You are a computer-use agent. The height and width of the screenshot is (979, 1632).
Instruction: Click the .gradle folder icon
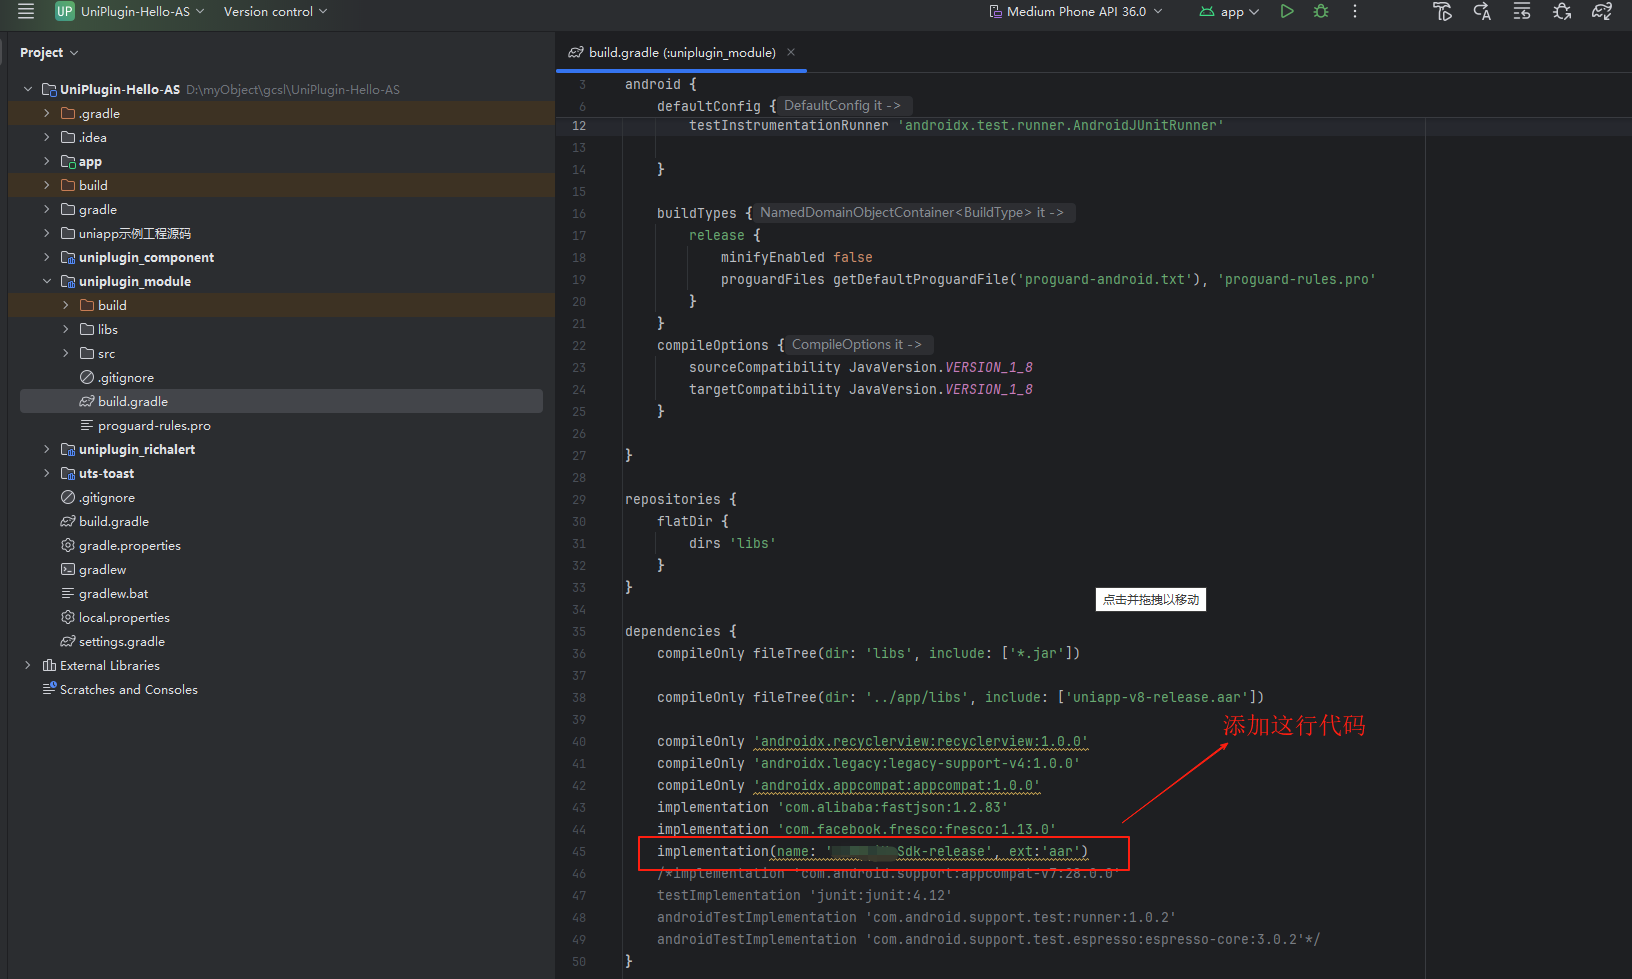click(68, 113)
